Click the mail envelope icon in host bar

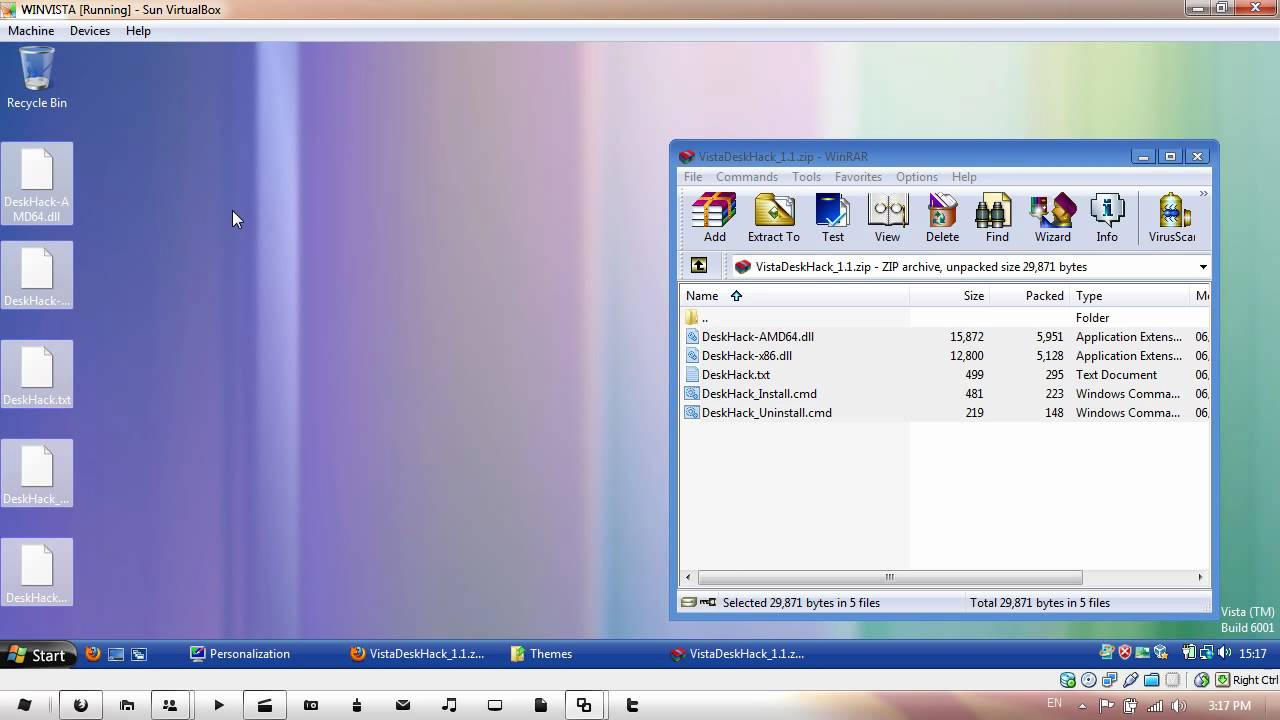coord(403,705)
